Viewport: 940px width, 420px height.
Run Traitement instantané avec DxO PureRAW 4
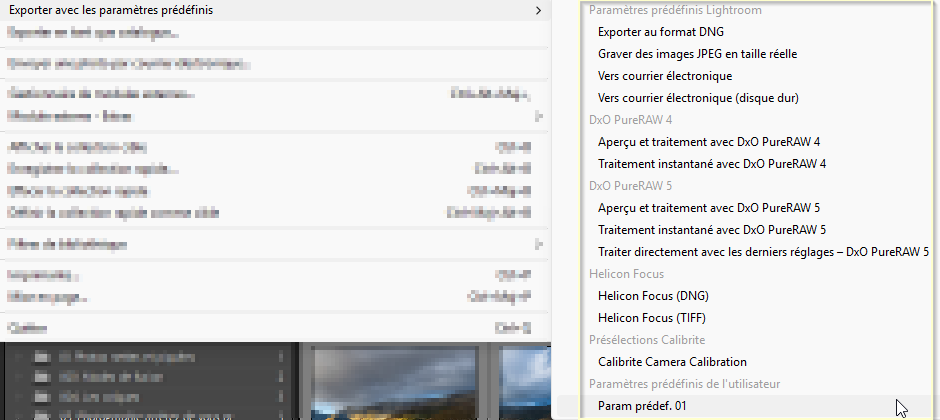(712, 164)
